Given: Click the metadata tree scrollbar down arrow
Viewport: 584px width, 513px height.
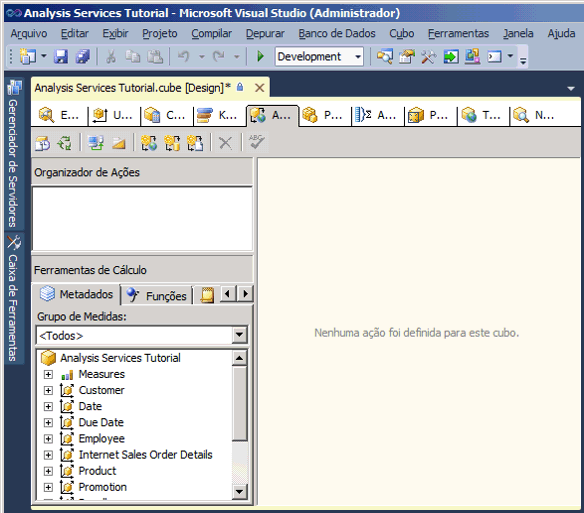Looking at the screenshot, I should coord(239,491).
